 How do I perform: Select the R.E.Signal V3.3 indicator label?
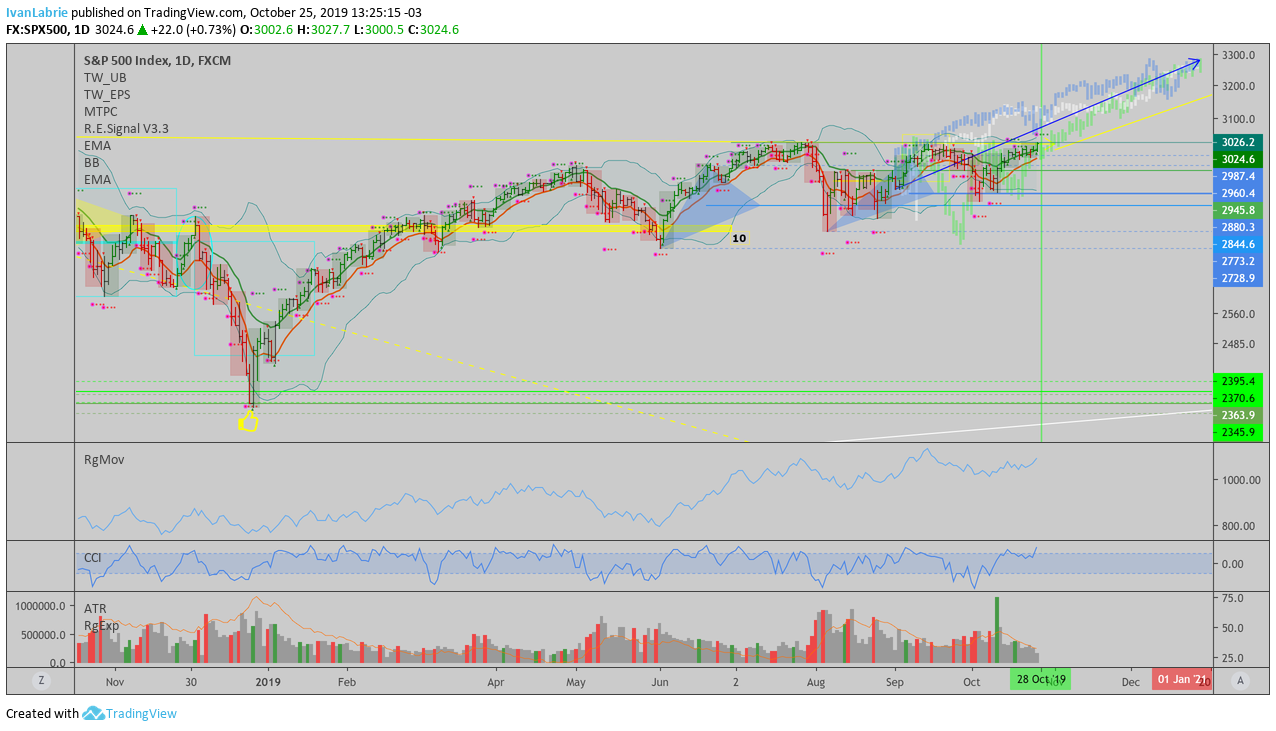126,129
